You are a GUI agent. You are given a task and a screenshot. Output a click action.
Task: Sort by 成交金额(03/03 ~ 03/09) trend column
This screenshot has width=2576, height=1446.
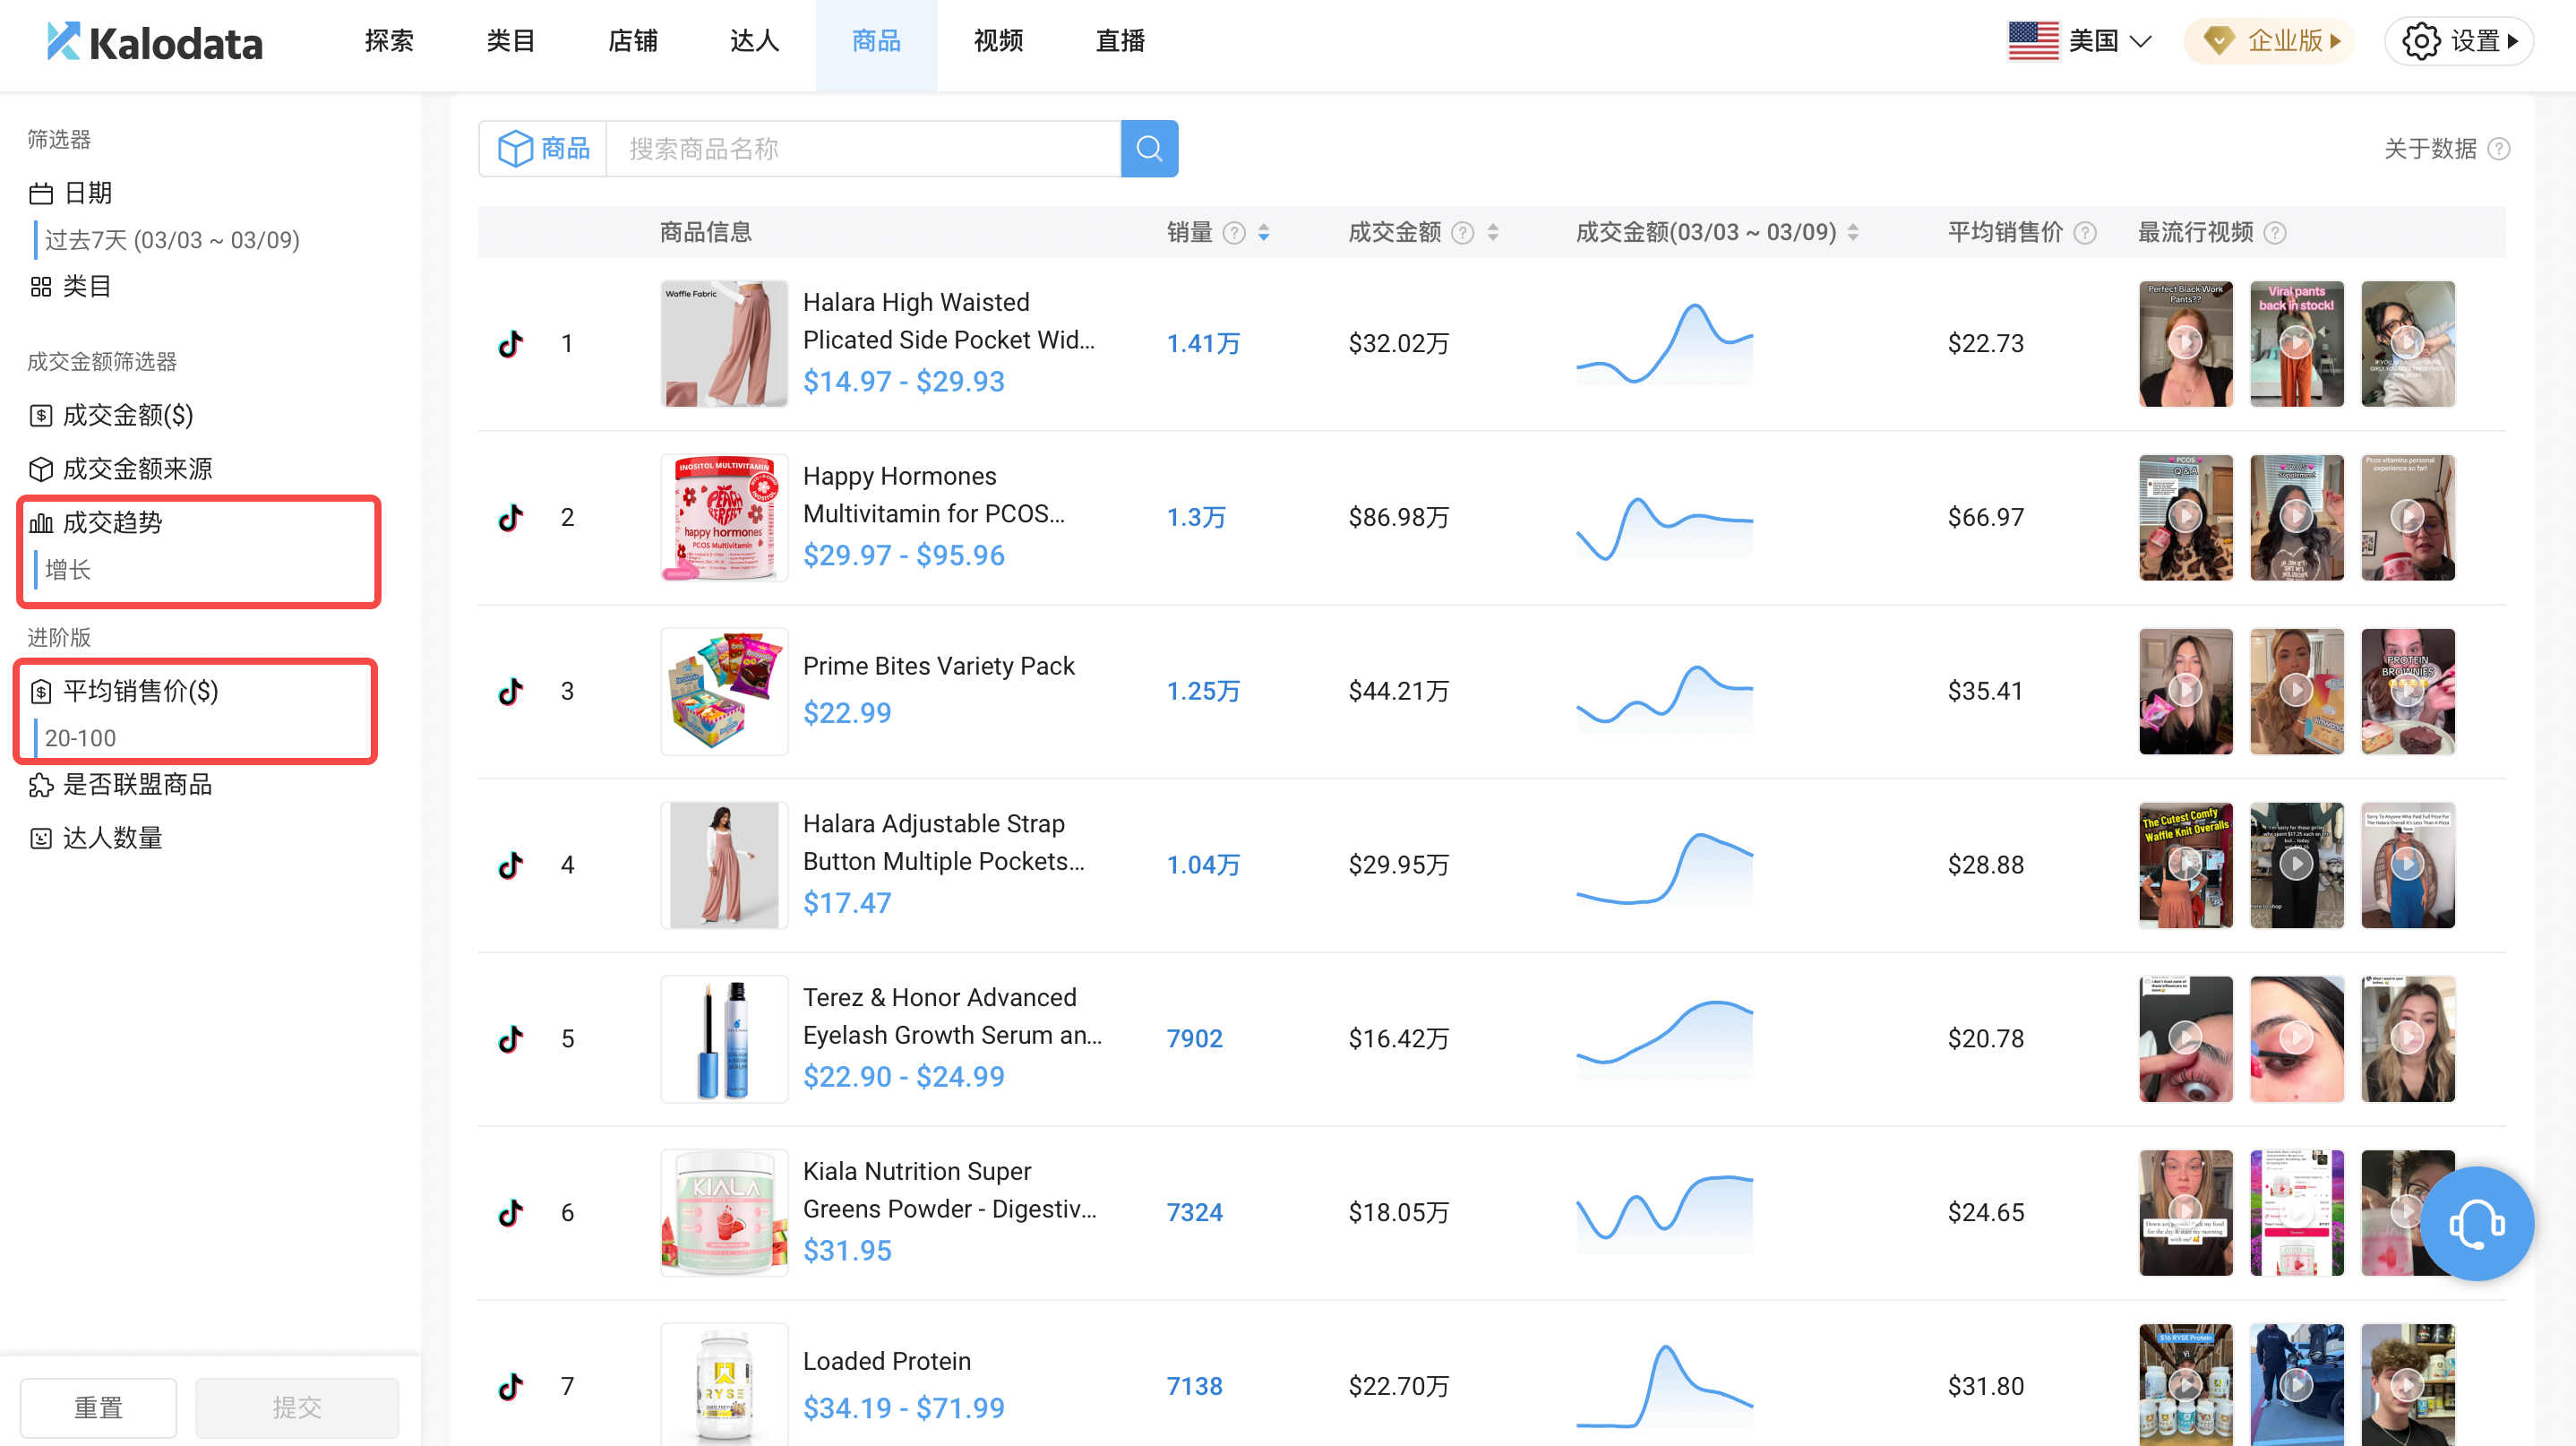coord(1853,233)
